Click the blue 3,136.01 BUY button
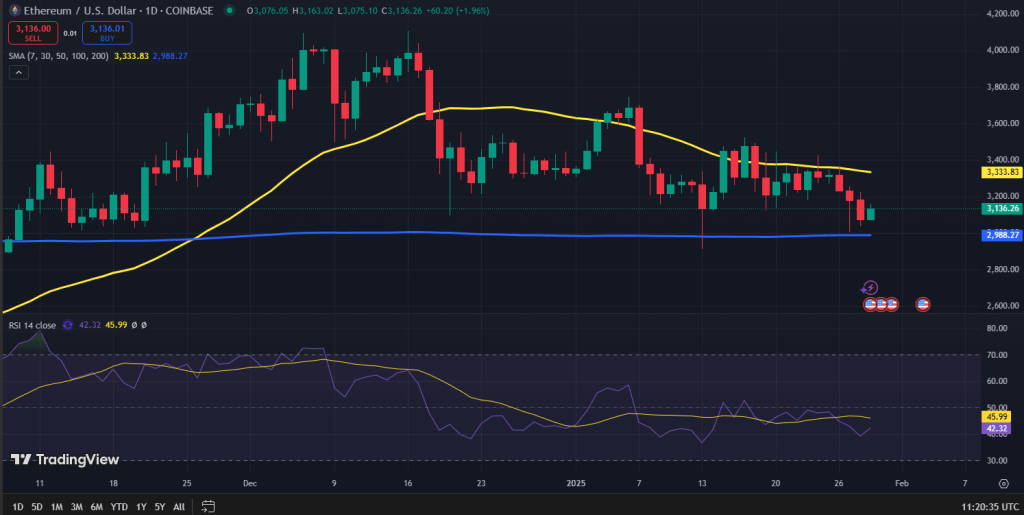This screenshot has height=515, width=1024. click(107, 33)
